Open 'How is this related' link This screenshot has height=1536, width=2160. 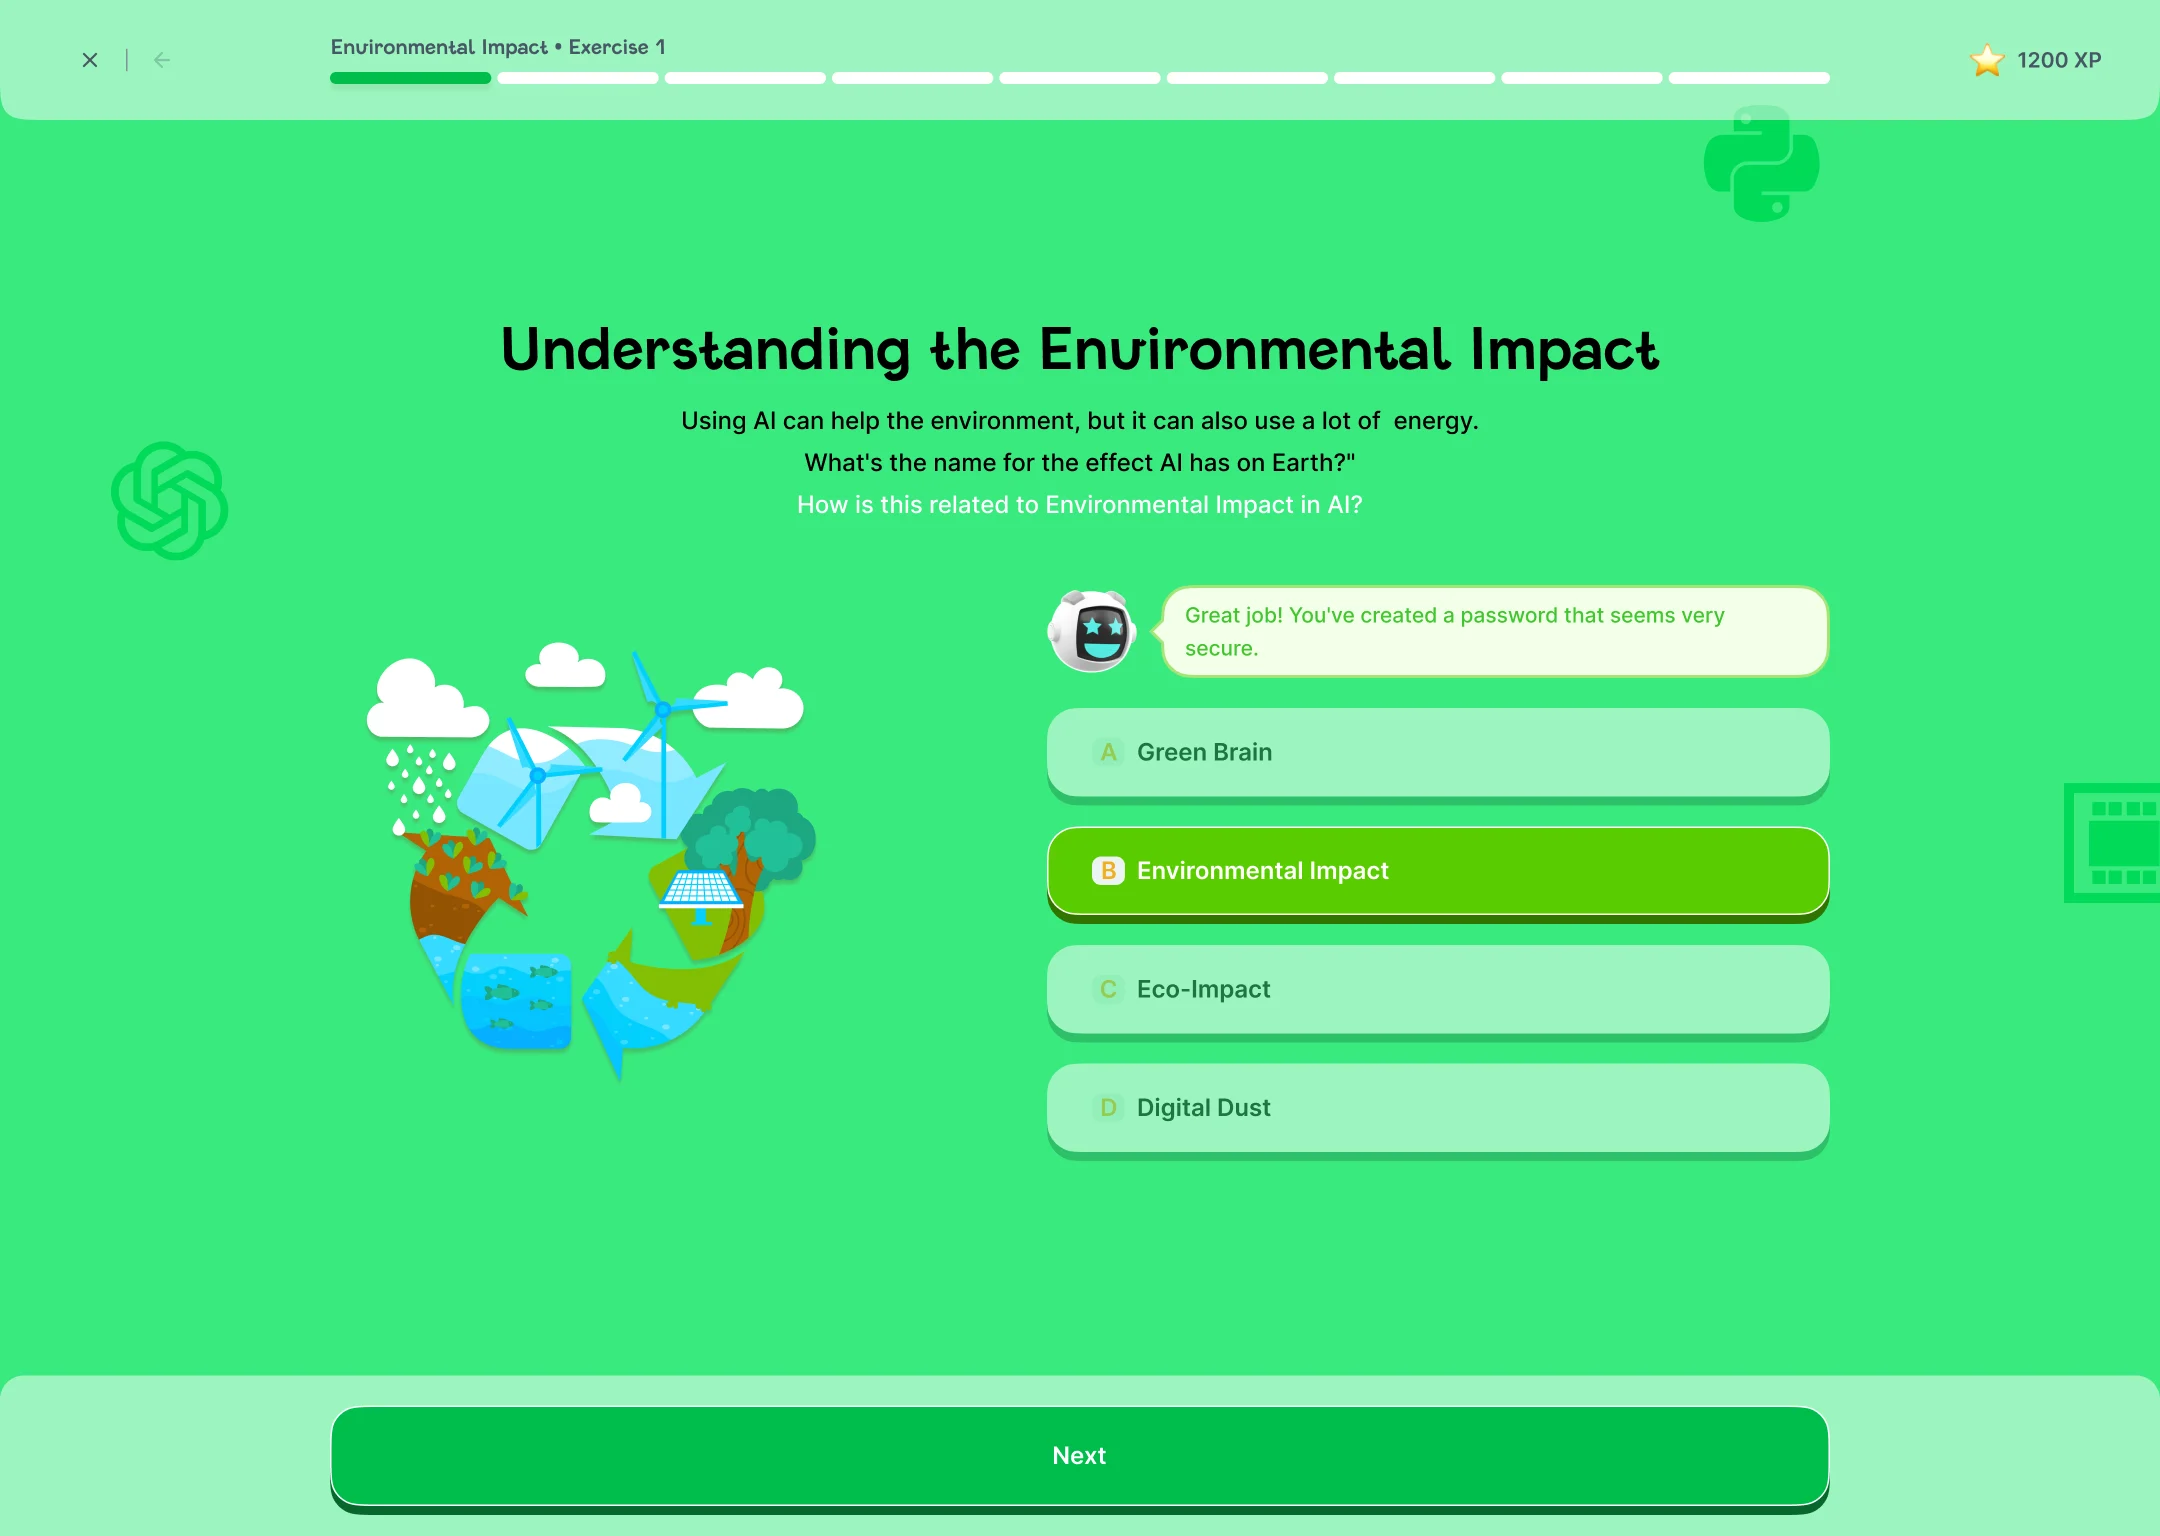1080,505
